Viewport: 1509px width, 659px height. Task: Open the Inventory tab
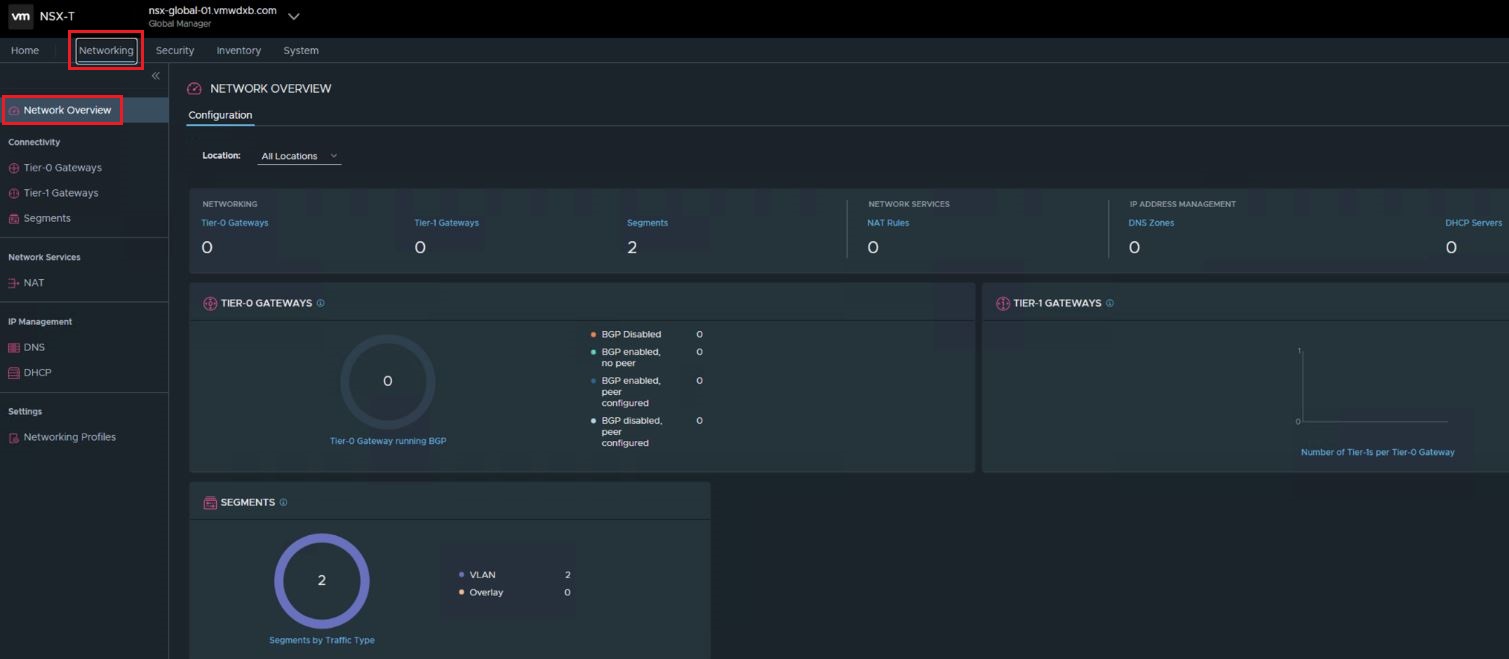click(x=238, y=50)
